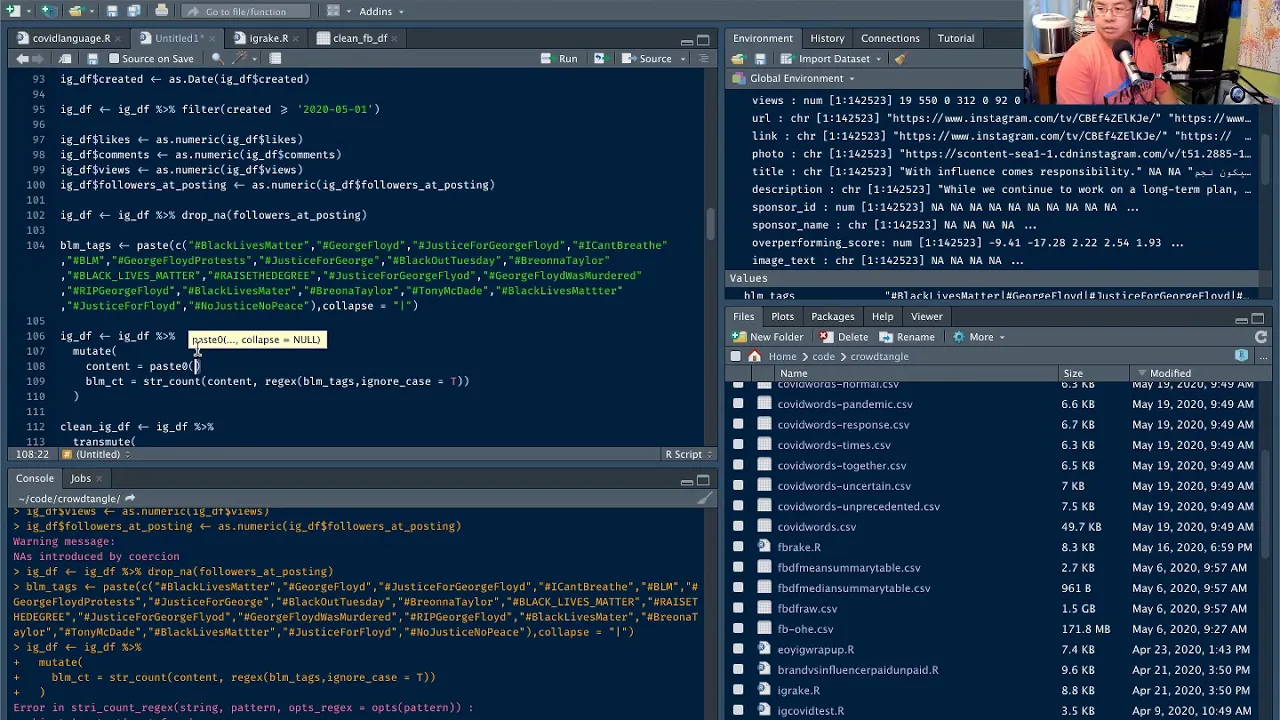Show the script in a new window
This screenshot has height=720, width=1280.
[x=65, y=59]
